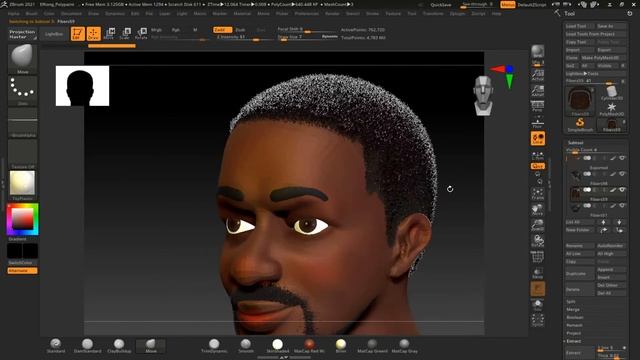The height and width of the screenshot is (360, 640).
Task: Open Lightbox Tools browser
Action: (596, 73)
